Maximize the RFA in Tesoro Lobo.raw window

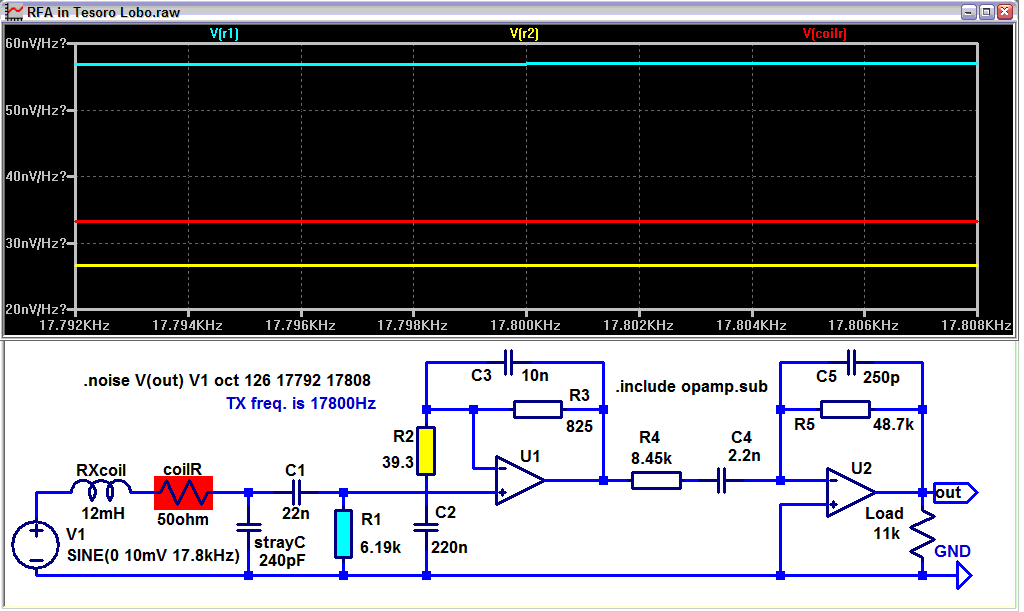pos(986,11)
